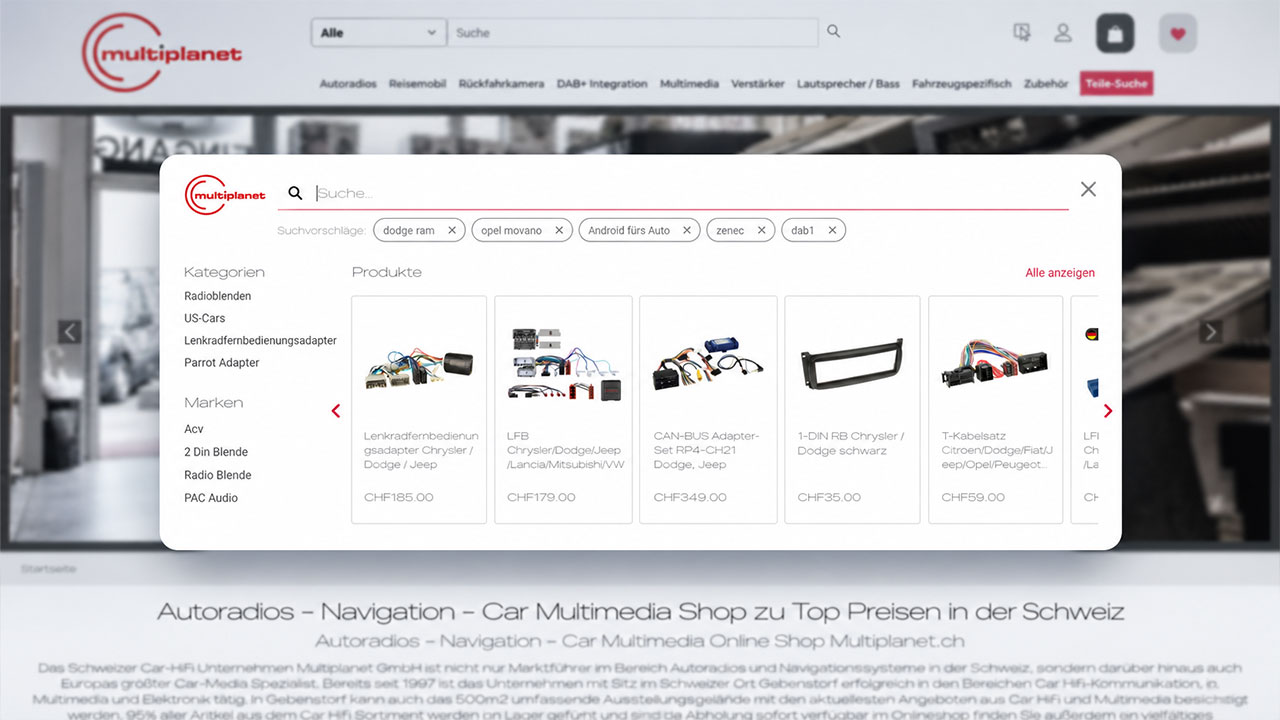1280x720 pixels.
Task: Close the search overlay with the X
Action: (1088, 189)
